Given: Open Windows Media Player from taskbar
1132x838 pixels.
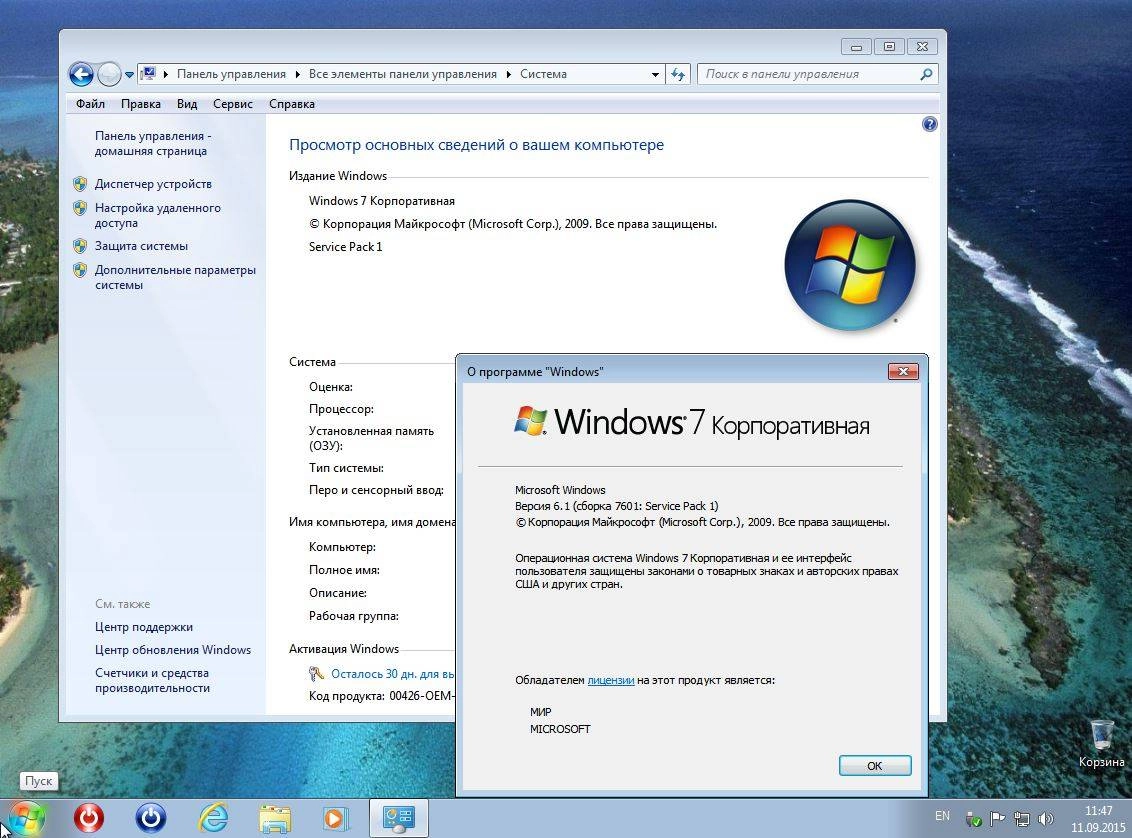Looking at the screenshot, I should pyautogui.click(x=335, y=819).
